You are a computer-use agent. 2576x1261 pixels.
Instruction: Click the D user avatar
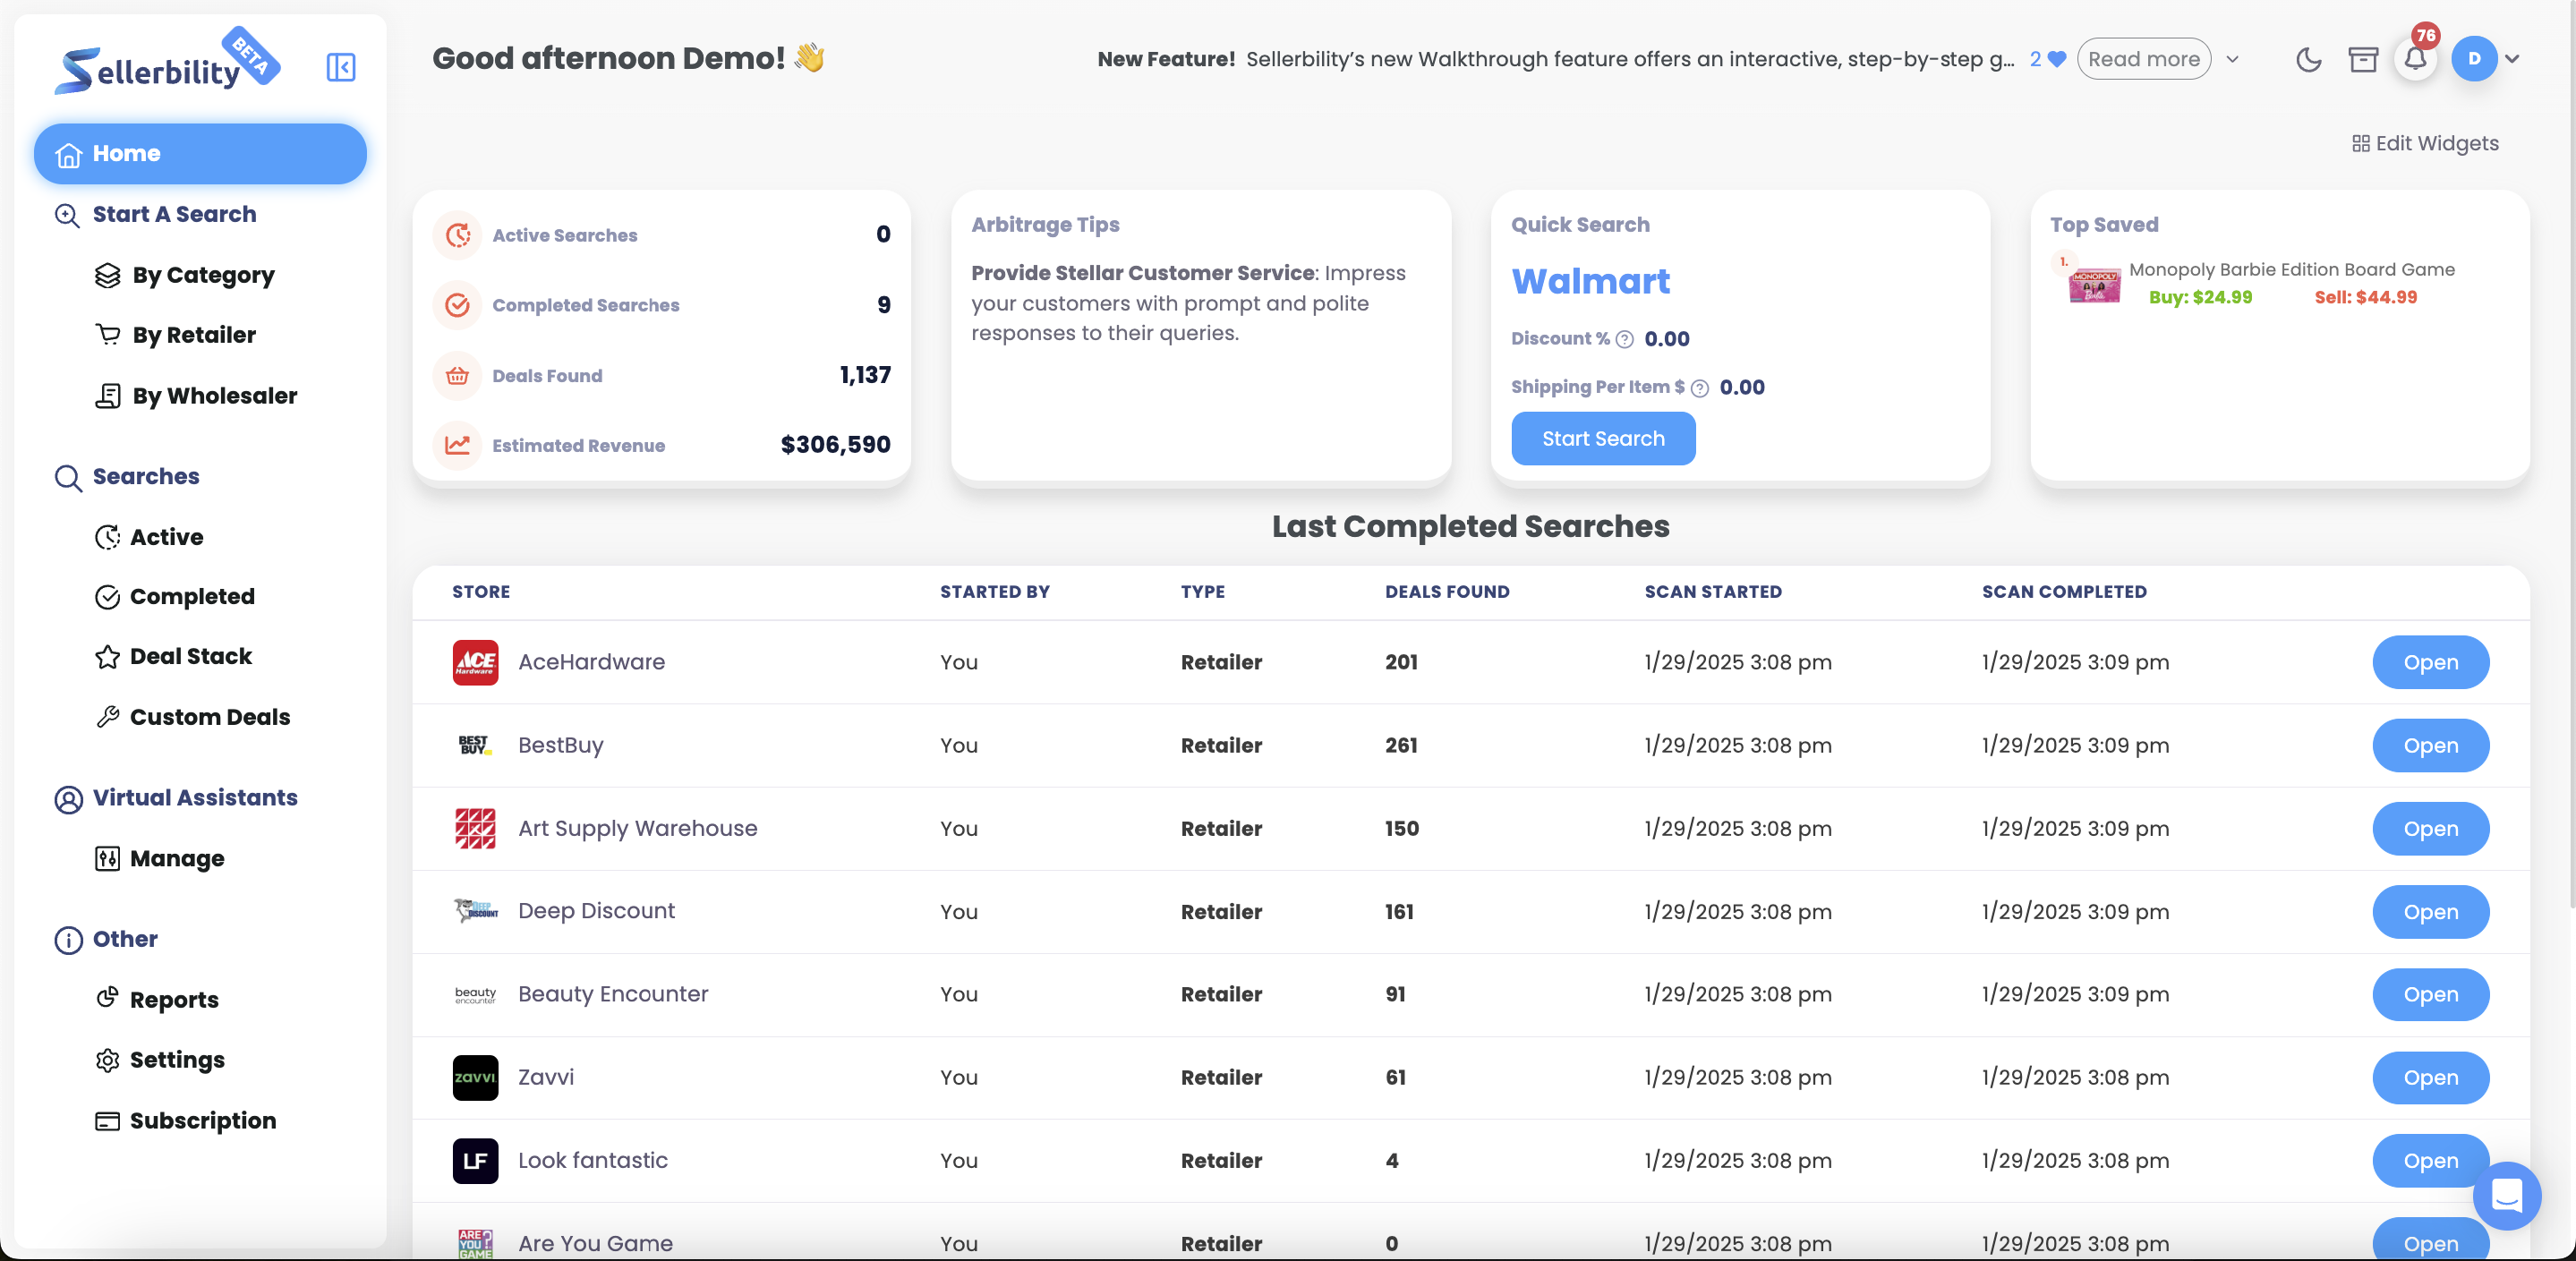click(2474, 59)
